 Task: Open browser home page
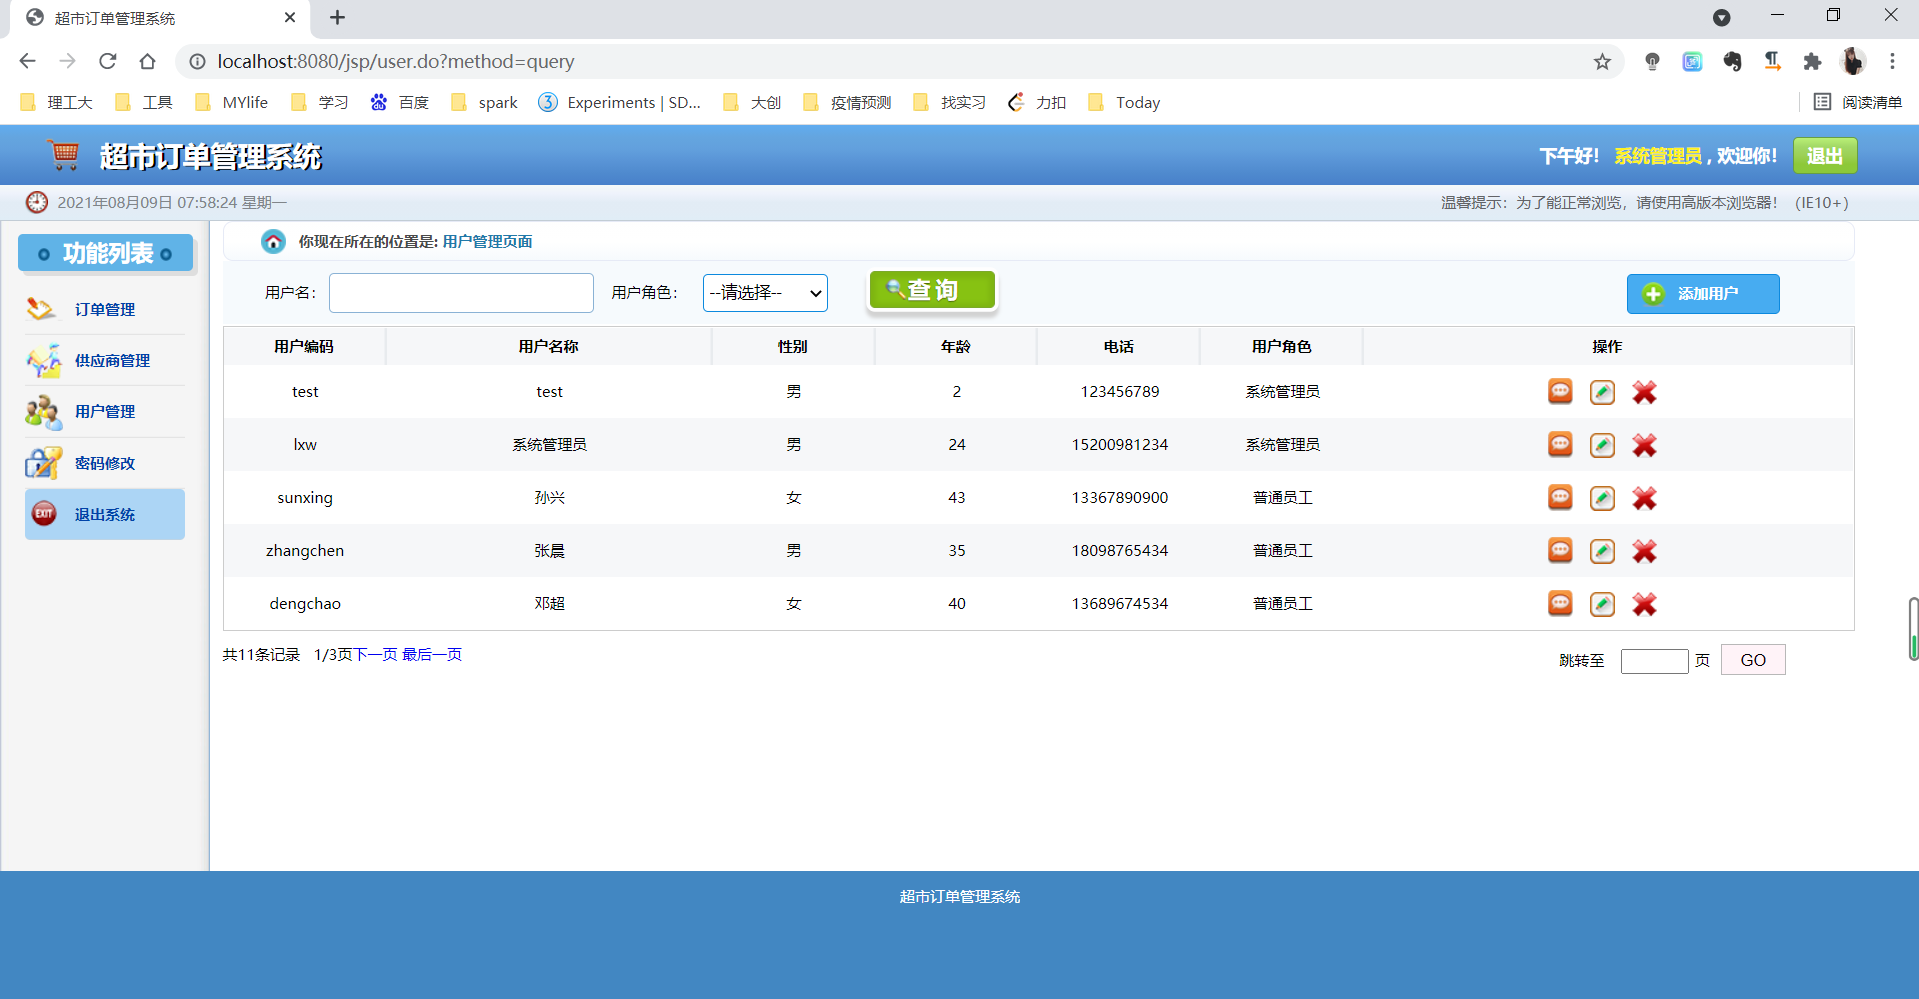tap(147, 61)
